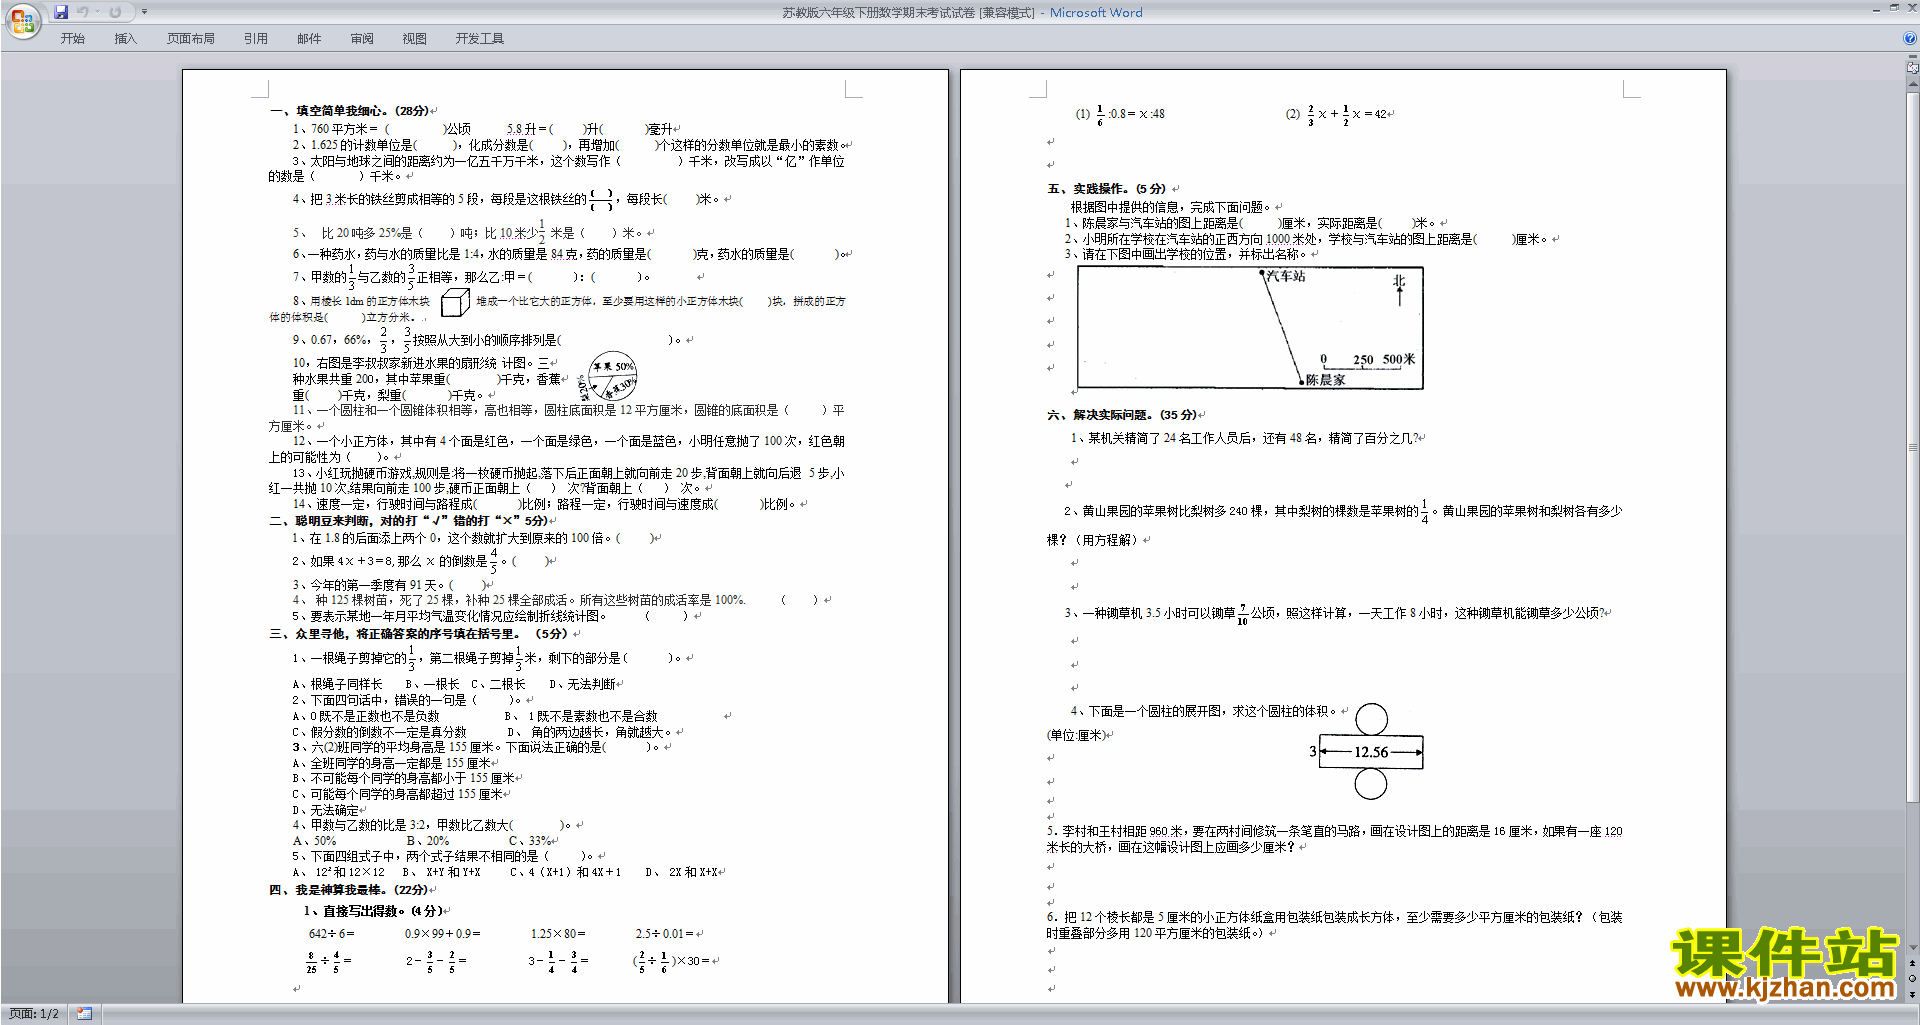Open the 审阅 ribbon tab
1920x1025 pixels.
click(x=362, y=38)
